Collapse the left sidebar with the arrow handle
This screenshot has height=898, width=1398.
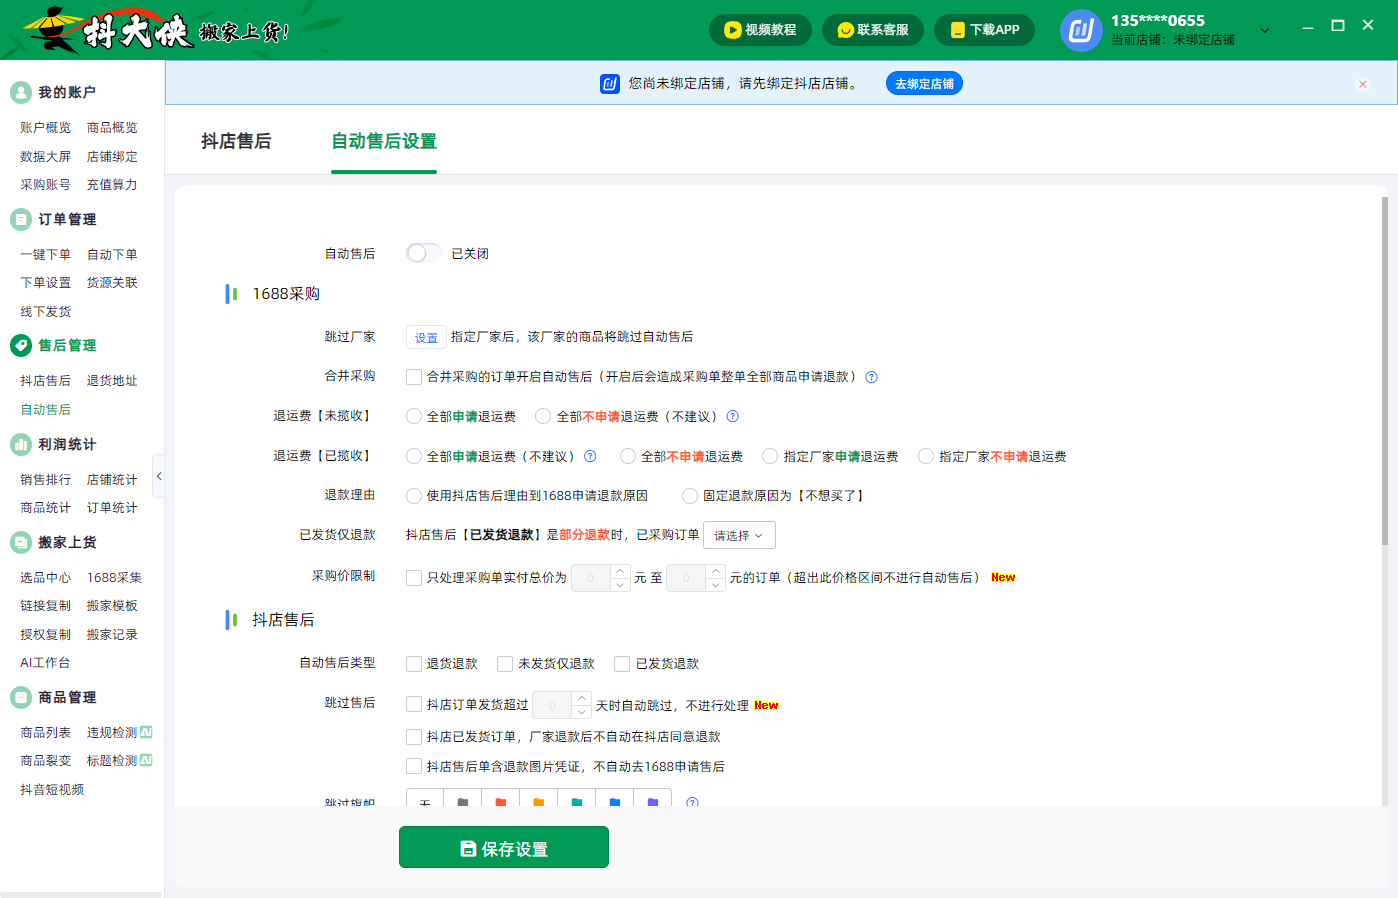158,476
